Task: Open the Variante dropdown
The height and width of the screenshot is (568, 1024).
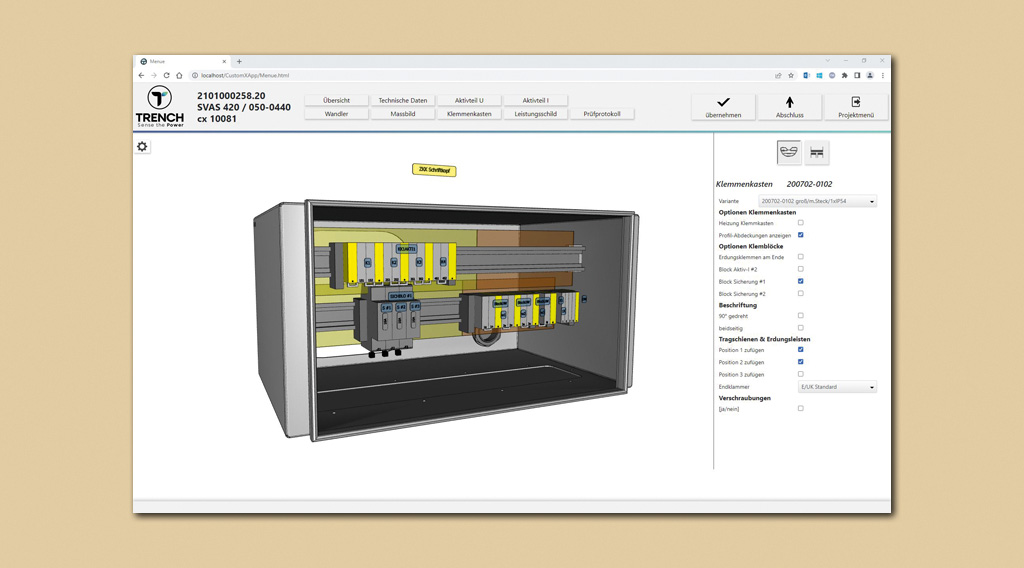Action: (x=817, y=201)
